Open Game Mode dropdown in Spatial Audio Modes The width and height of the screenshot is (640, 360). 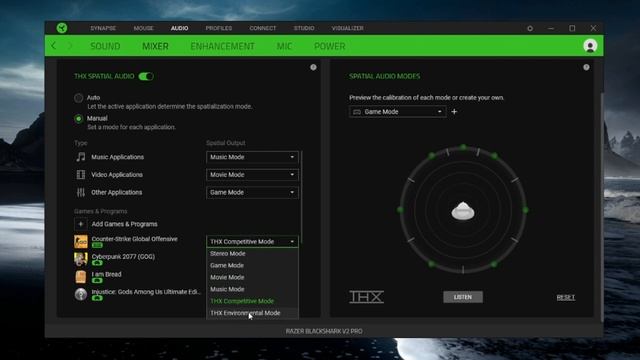click(x=397, y=111)
